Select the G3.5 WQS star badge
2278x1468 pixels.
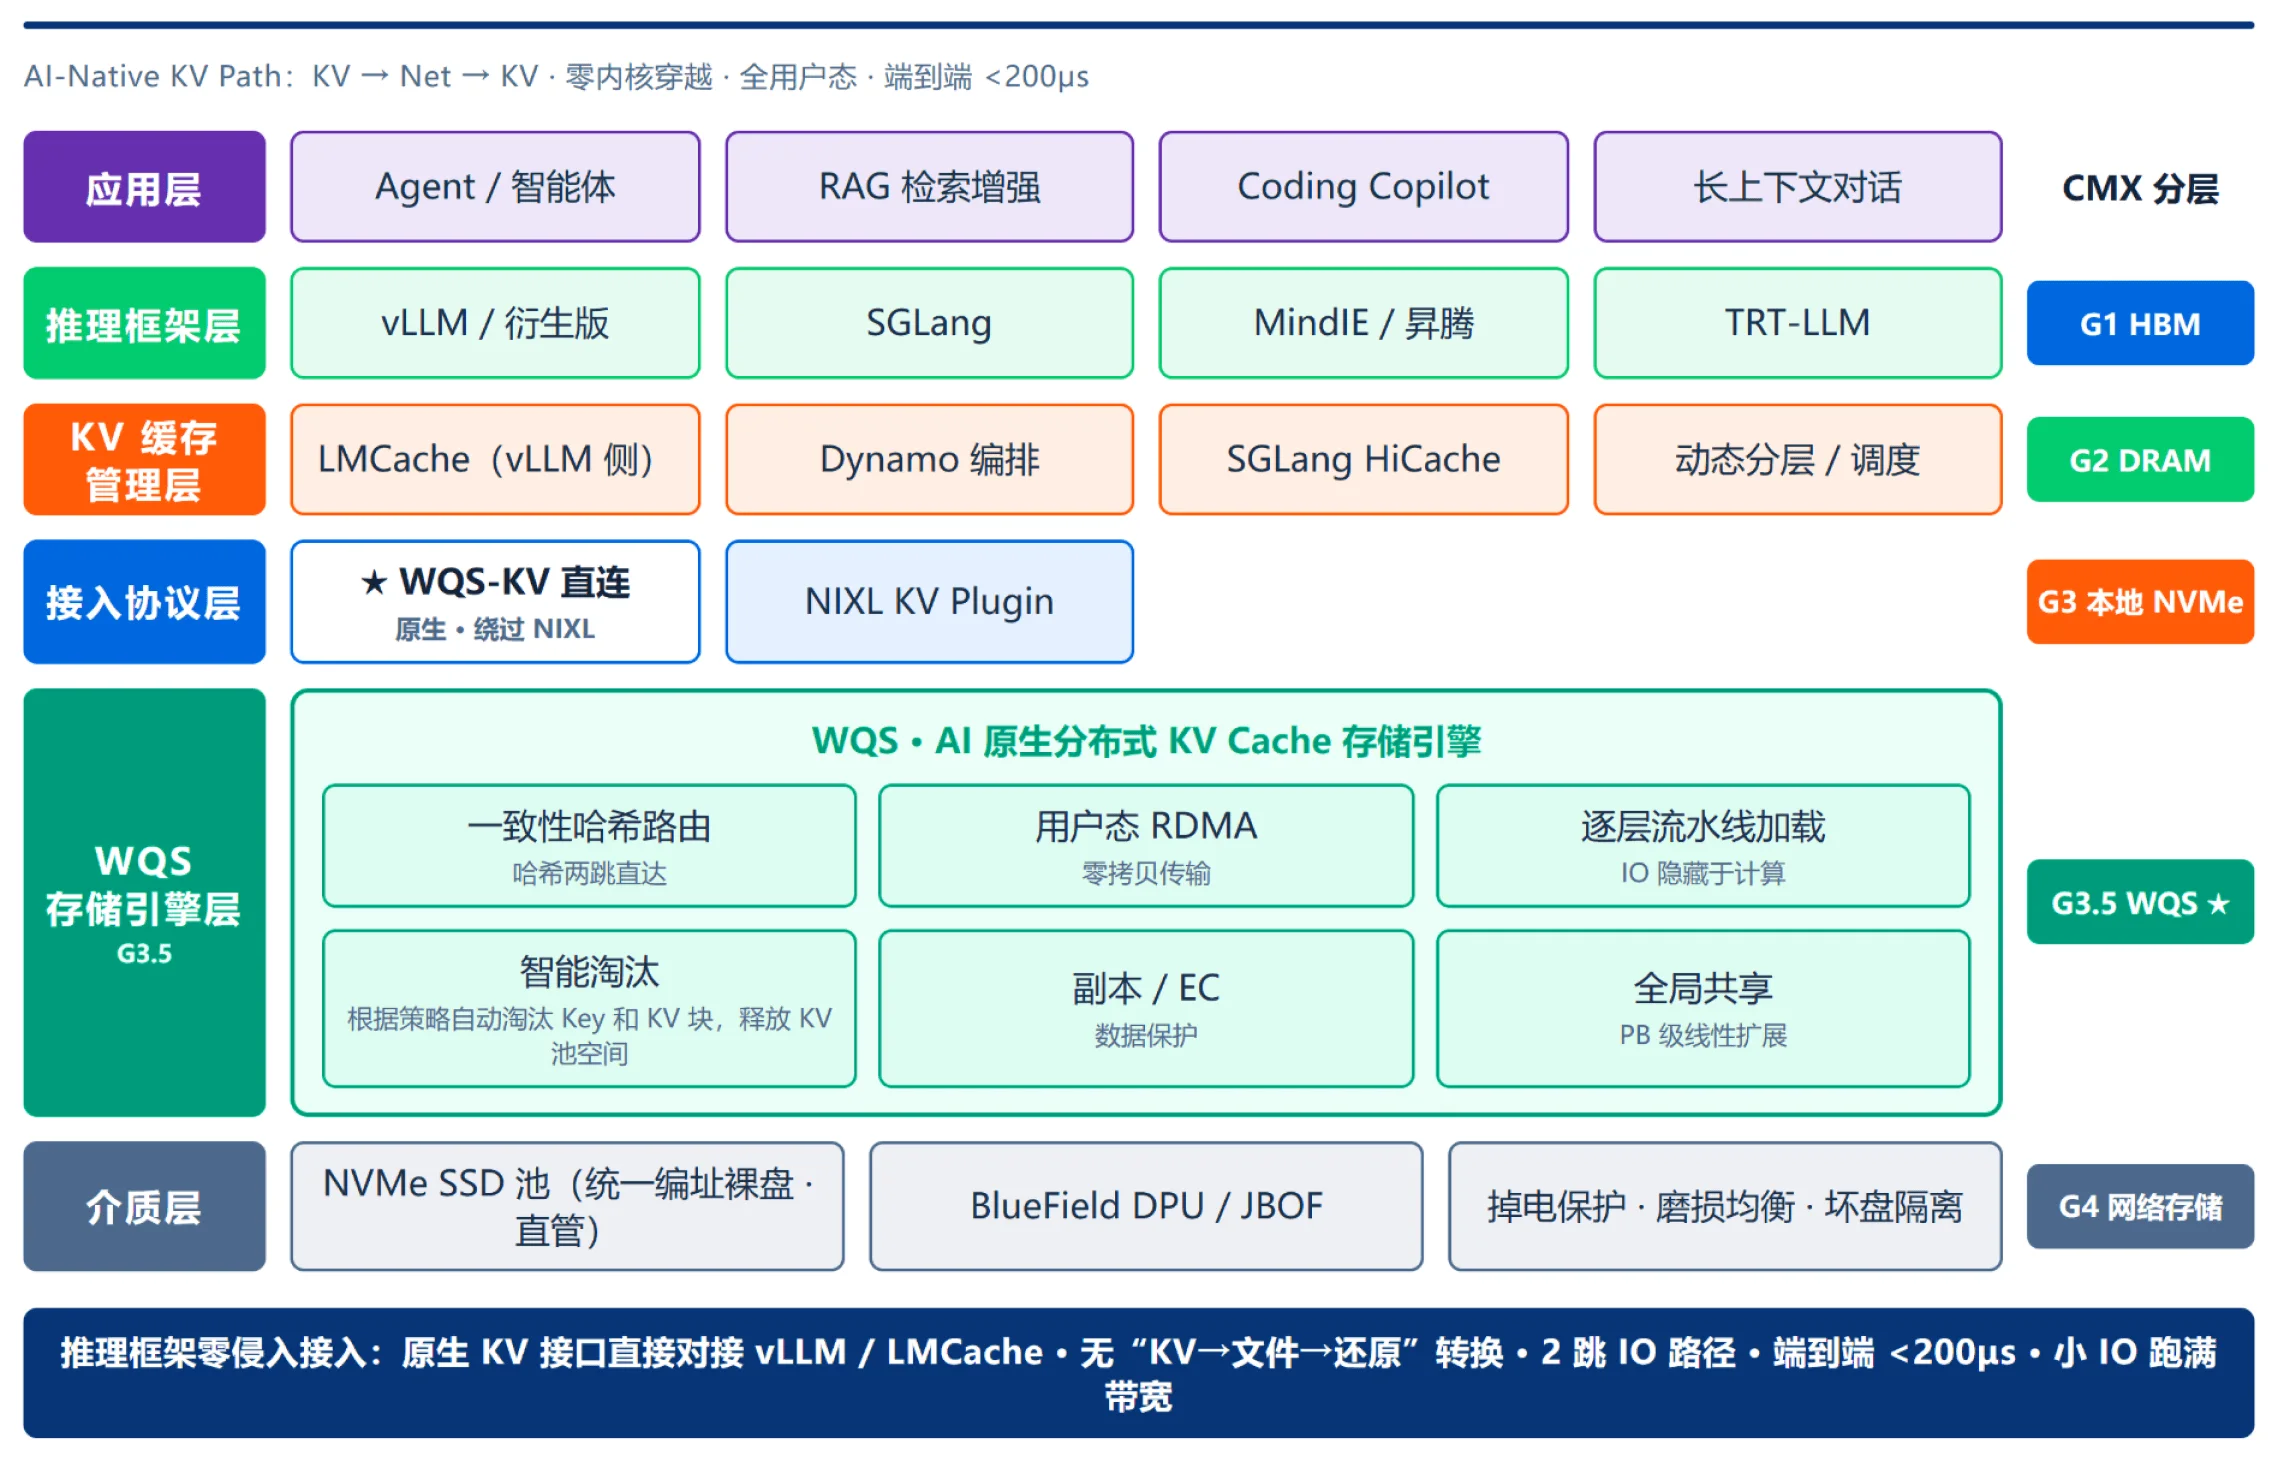tap(2140, 902)
